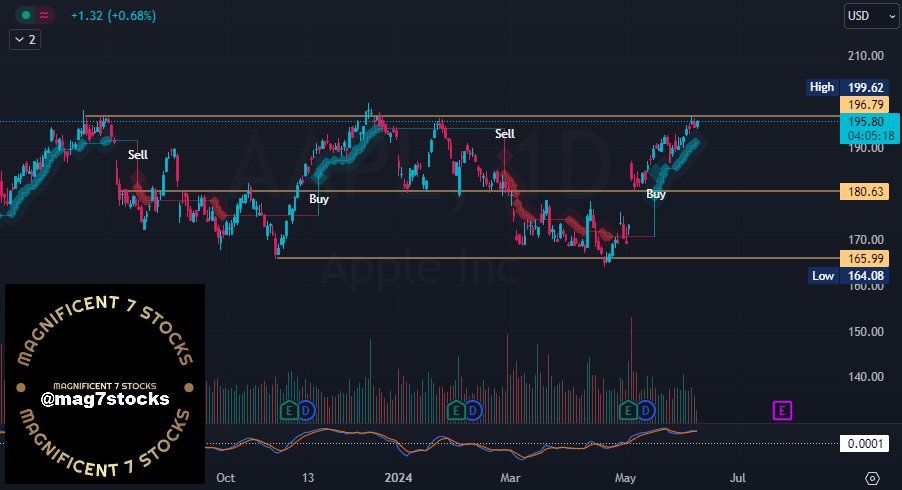The image size is (902, 490).
Task: Click the 2024 label on time axis
Action: [x=398, y=478]
